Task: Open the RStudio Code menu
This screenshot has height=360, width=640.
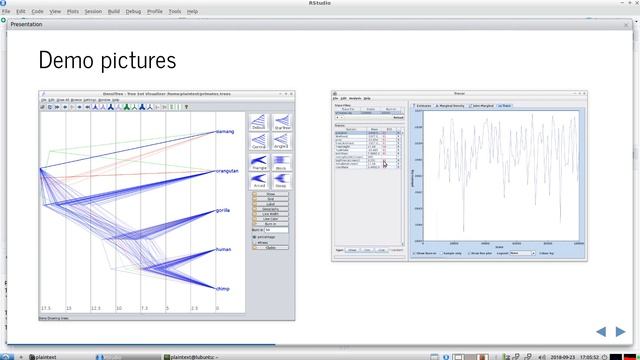Action: point(37,11)
